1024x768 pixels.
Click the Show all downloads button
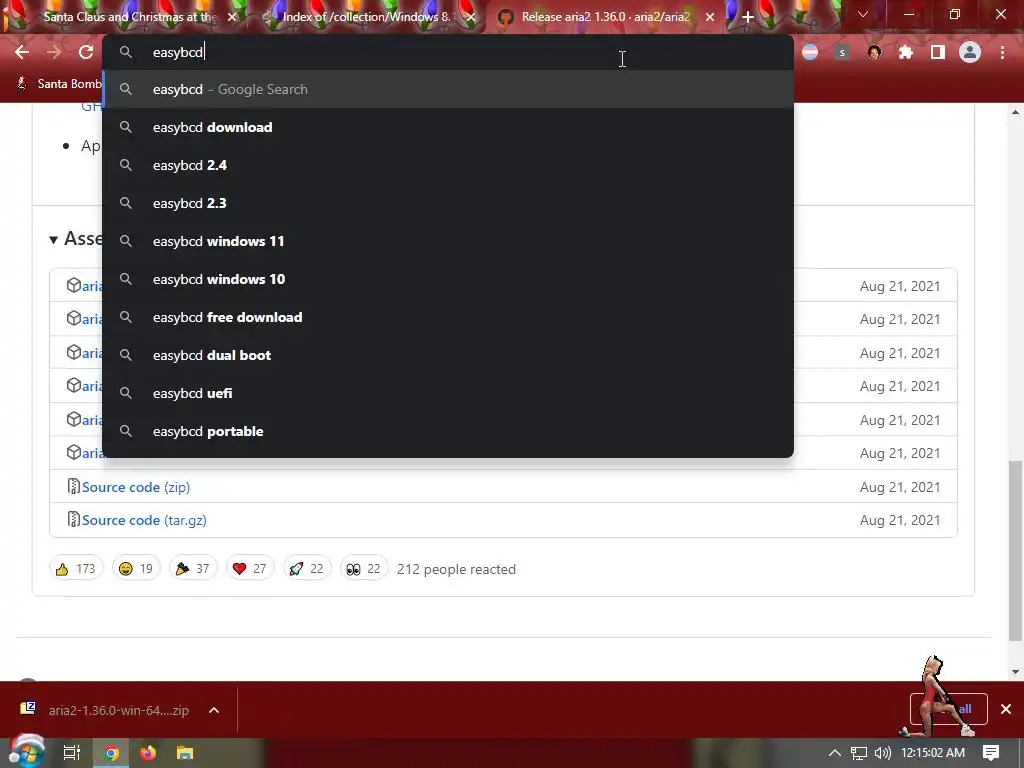coord(949,709)
